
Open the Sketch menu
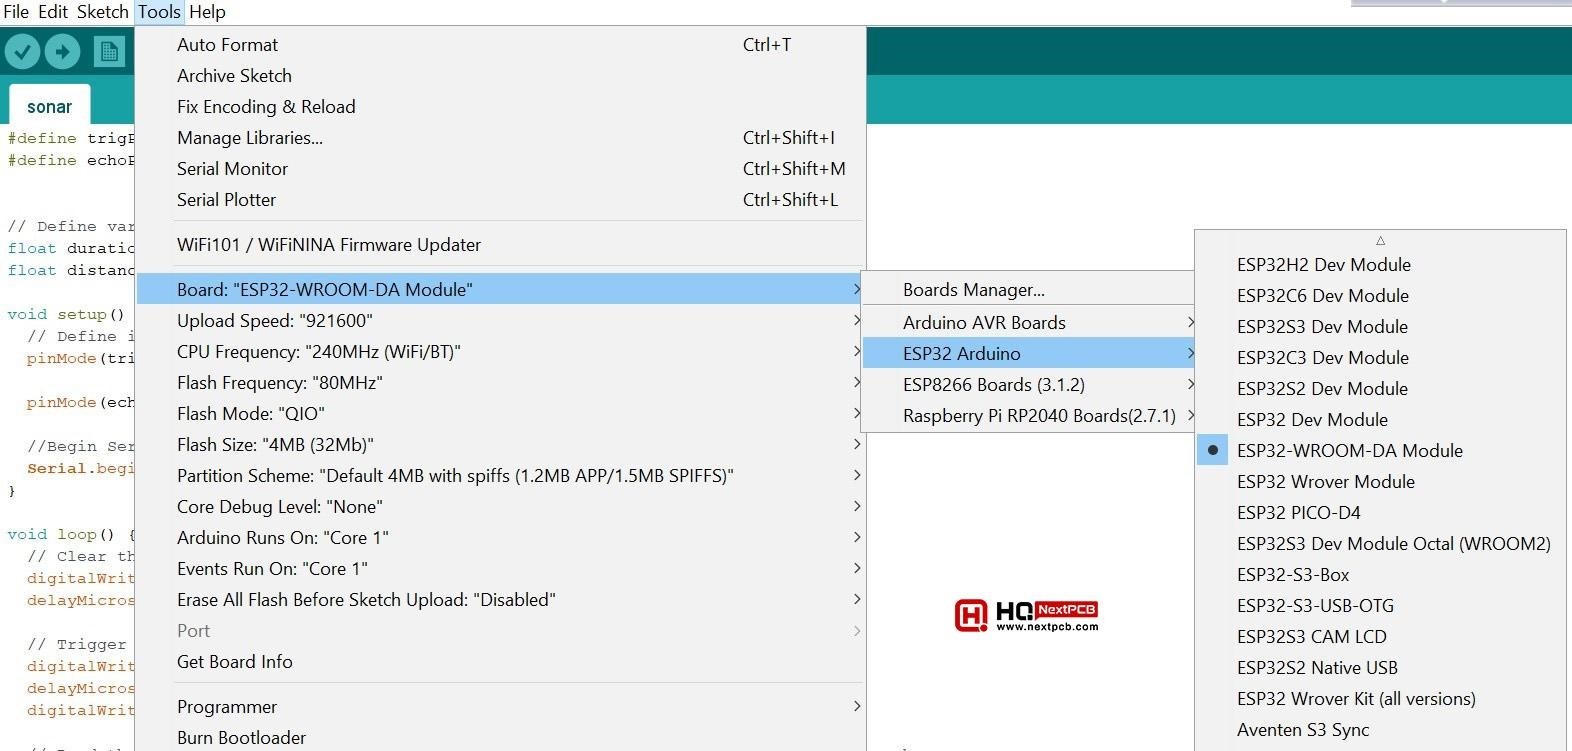(x=102, y=12)
